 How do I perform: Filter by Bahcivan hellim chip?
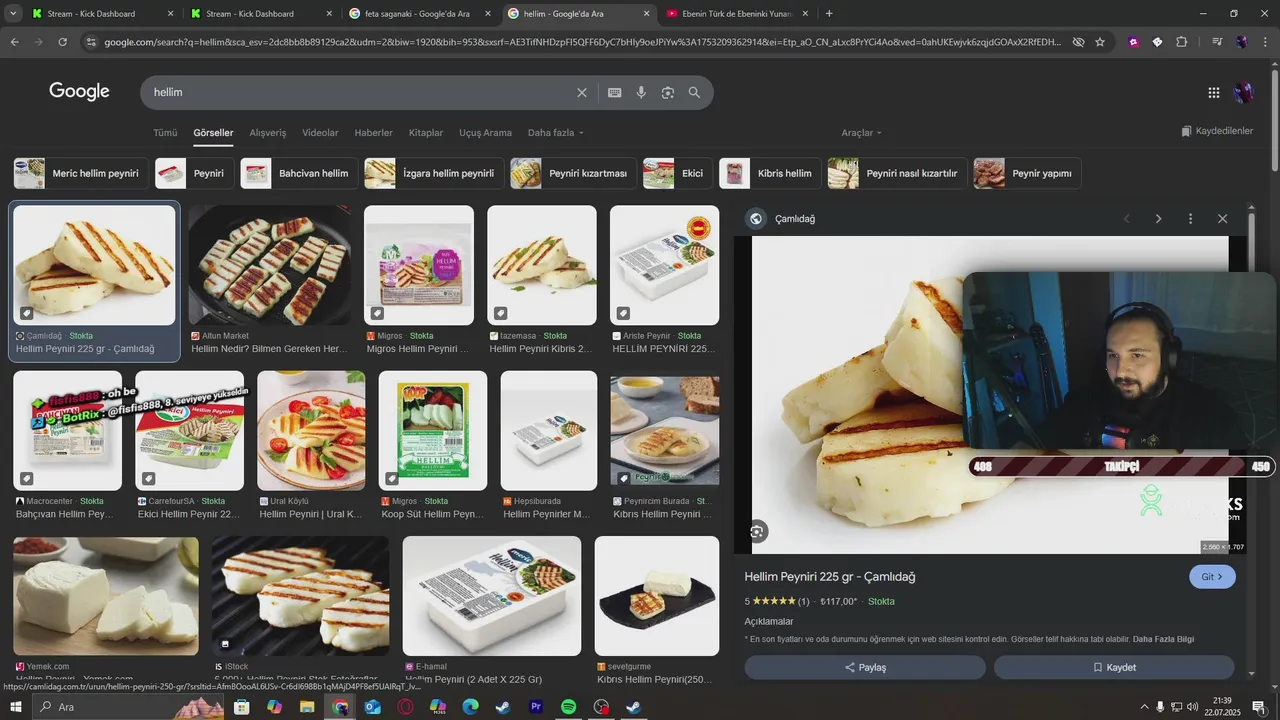(x=299, y=173)
